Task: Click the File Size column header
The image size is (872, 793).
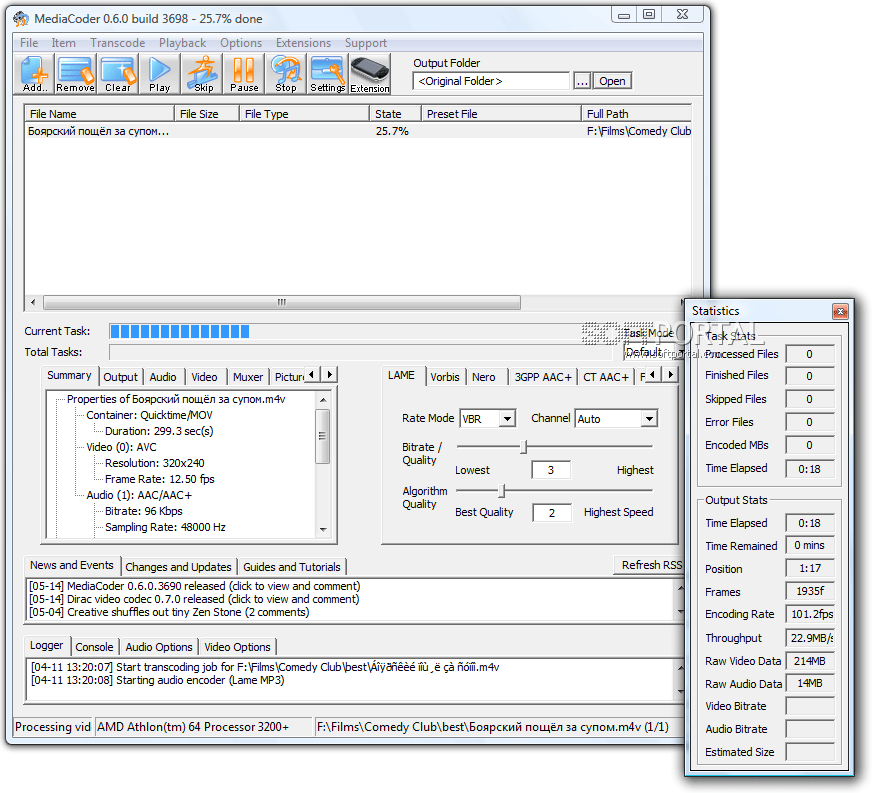Action: point(207,114)
